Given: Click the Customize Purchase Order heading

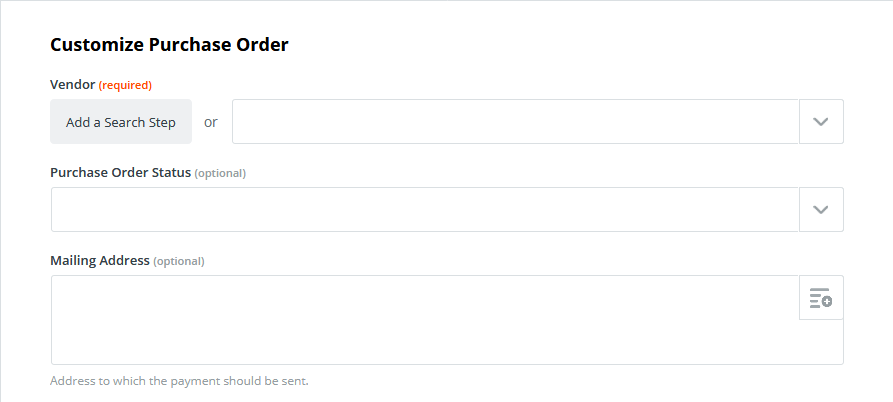Looking at the screenshot, I should point(169,44).
